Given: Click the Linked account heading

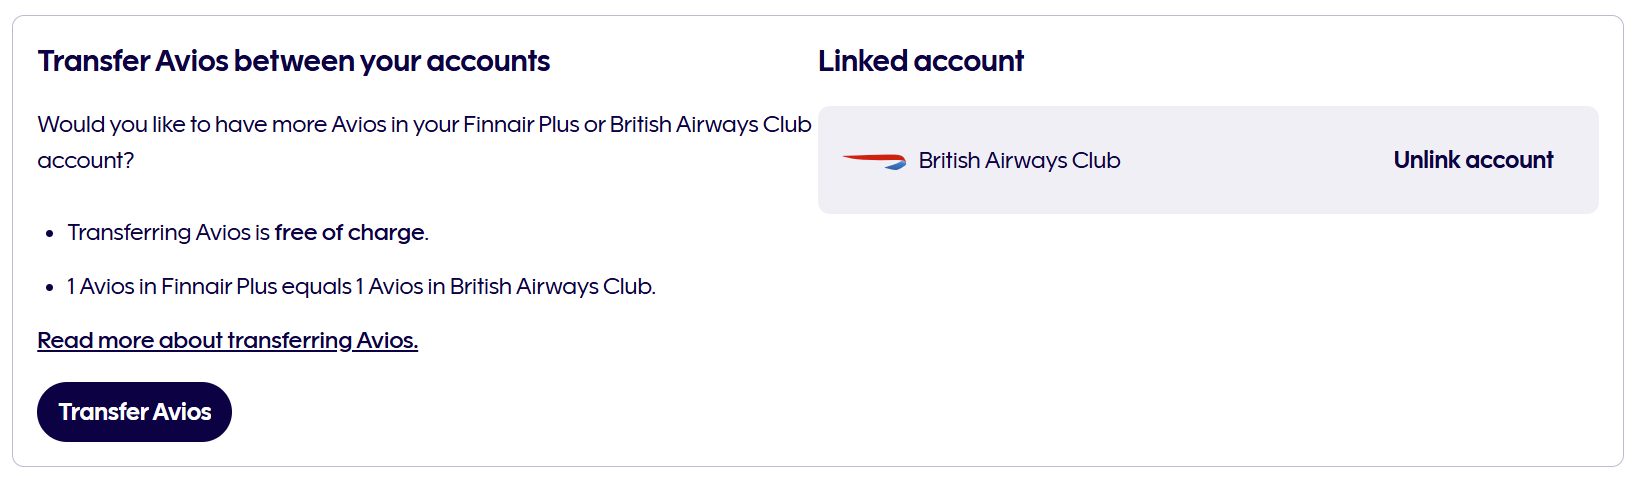Looking at the screenshot, I should [x=921, y=61].
